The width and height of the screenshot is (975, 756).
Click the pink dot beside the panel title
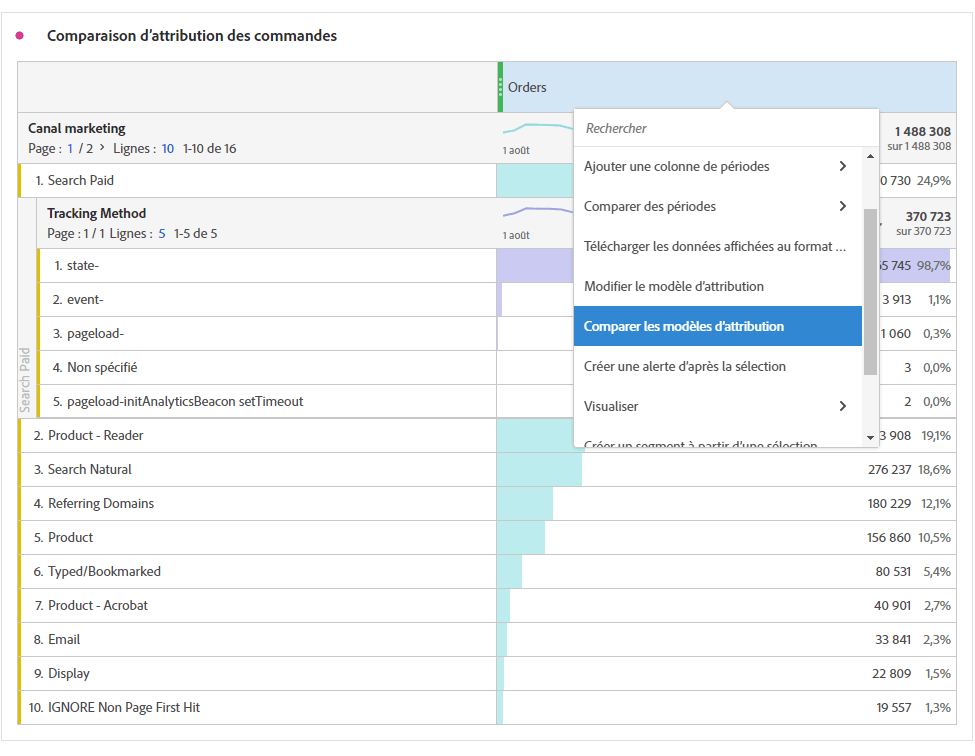pos(19,36)
